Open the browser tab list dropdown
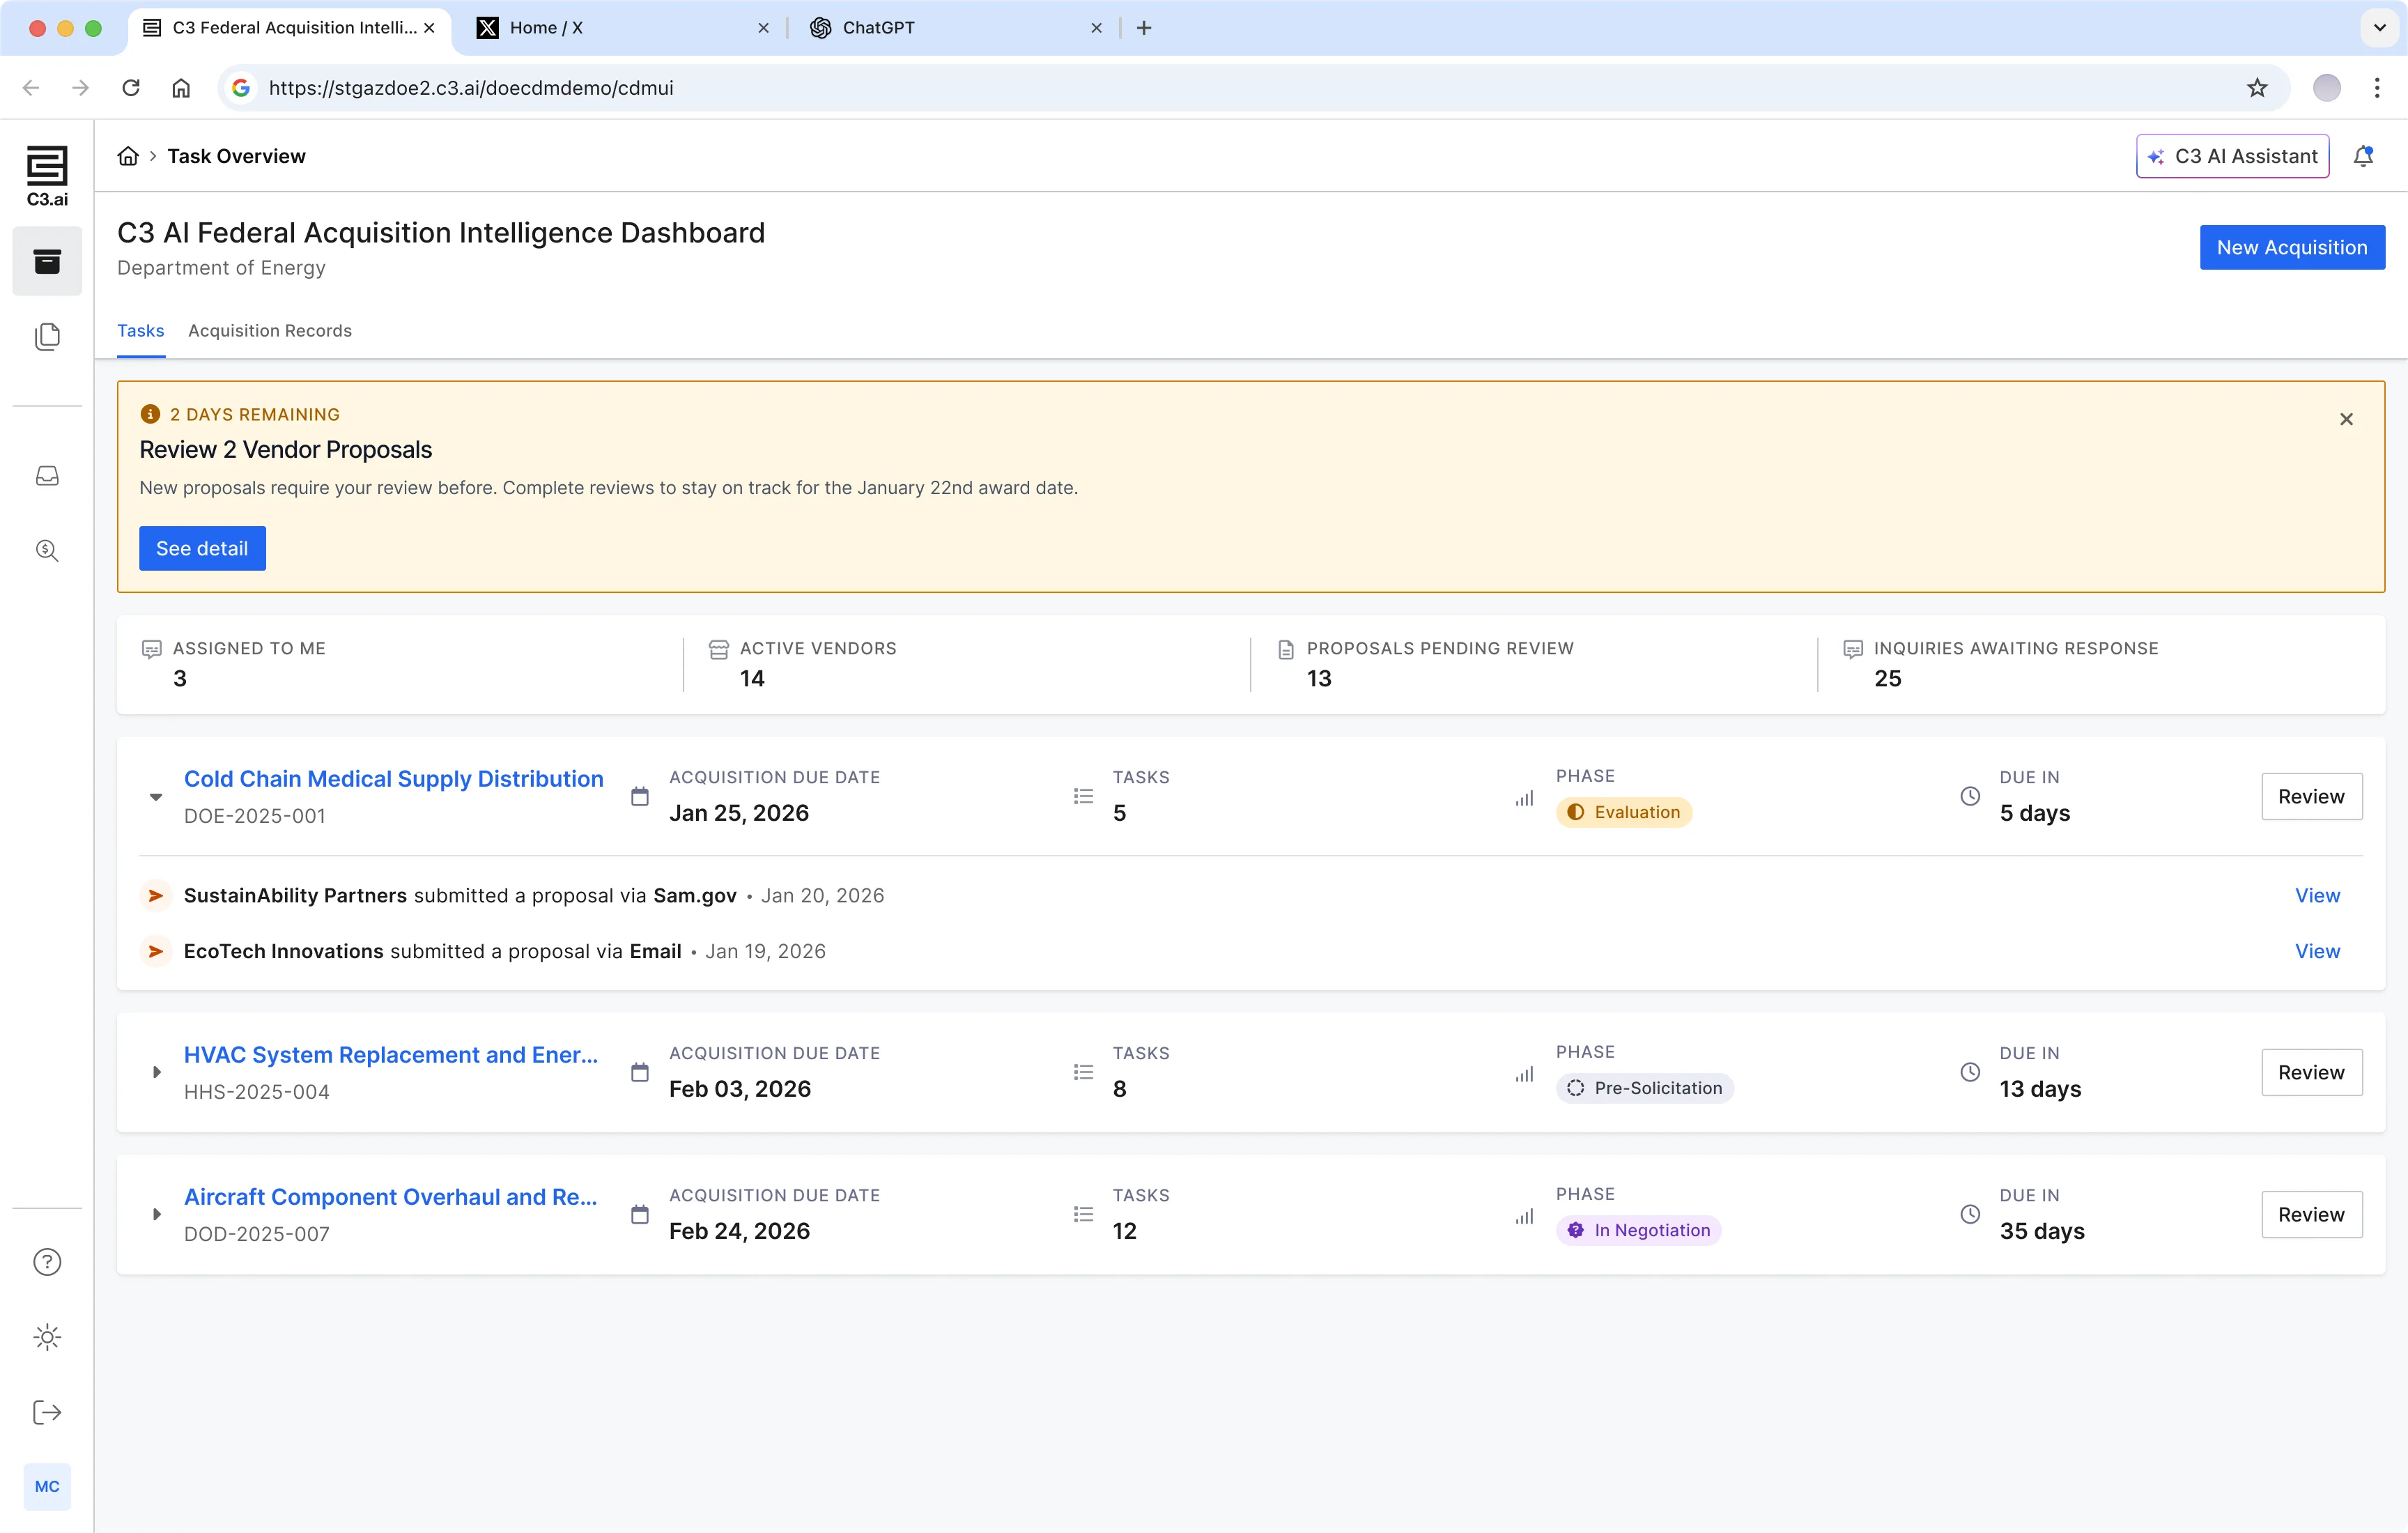The height and width of the screenshot is (1533, 2408). tap(2380, 28)
